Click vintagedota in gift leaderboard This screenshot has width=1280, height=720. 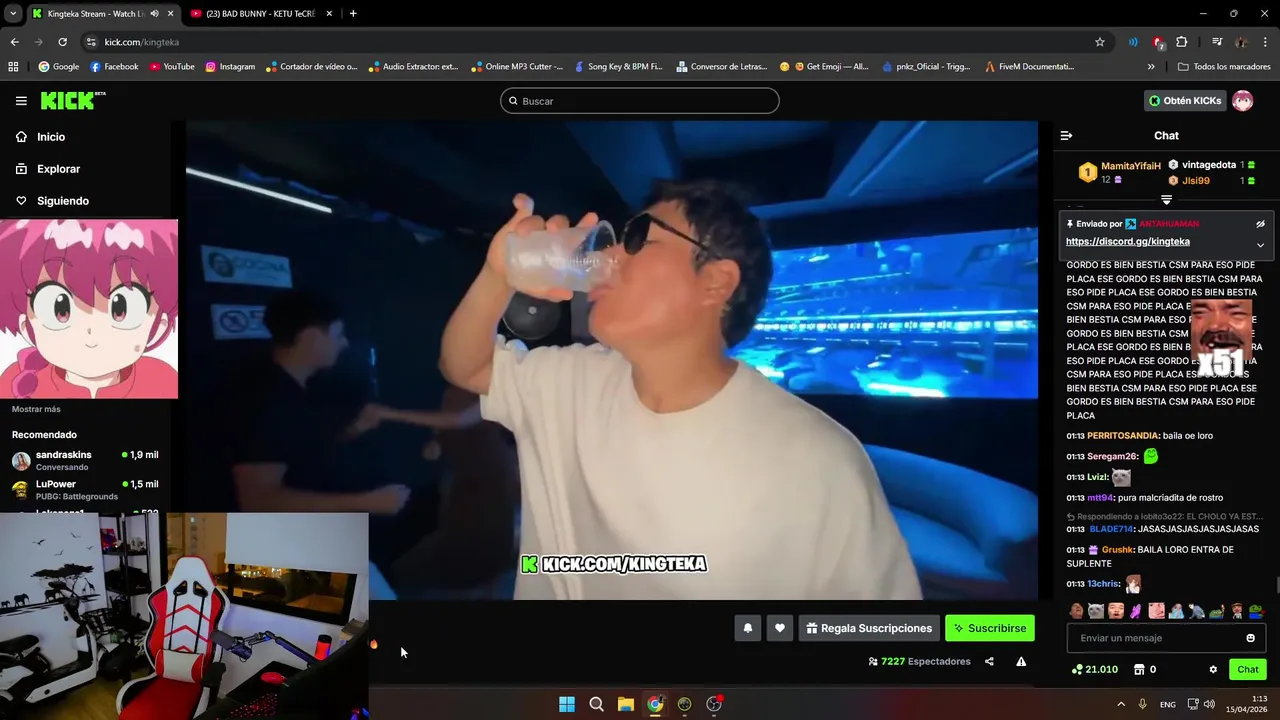tap(1208, 165)
